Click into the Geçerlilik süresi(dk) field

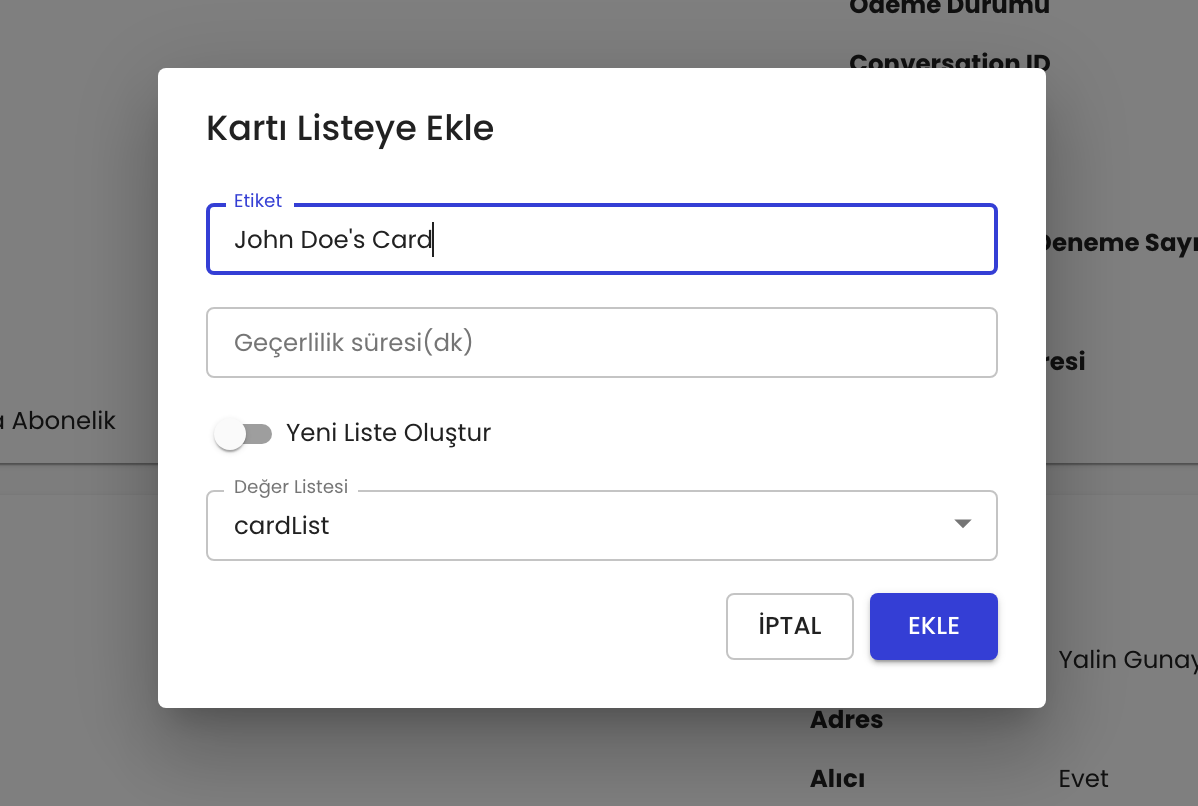[x=601, y=343]
